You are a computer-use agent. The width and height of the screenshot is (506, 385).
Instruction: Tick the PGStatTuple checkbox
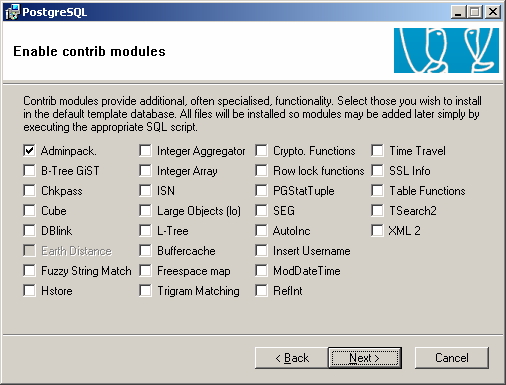pyautogui.click(x=261, y=191)
